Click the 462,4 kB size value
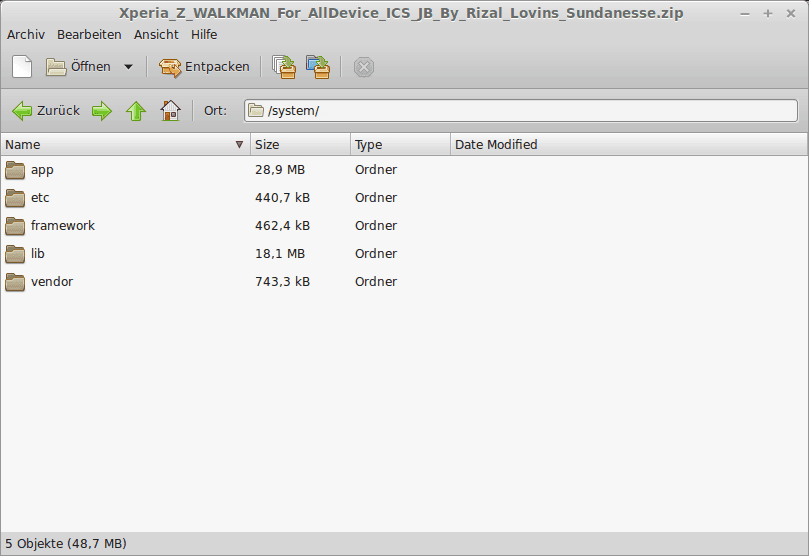Viewport: 809px width, 556px height. tap(283, 225)
